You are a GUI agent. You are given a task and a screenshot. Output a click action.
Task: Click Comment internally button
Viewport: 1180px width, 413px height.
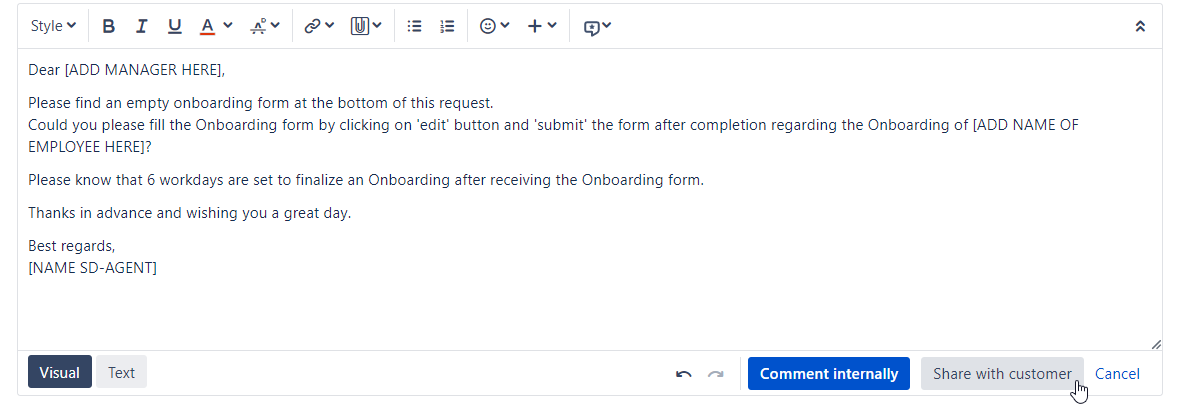point(829,374)
